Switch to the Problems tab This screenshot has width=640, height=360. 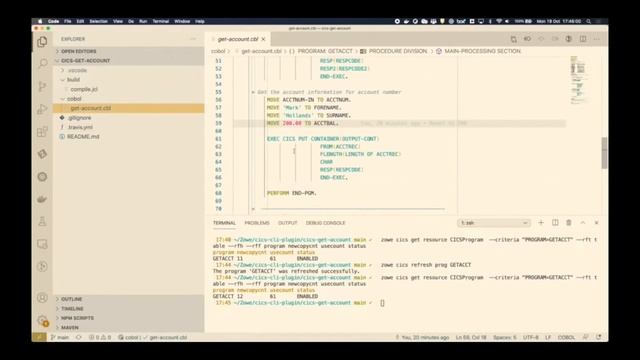tap(257, 223)
